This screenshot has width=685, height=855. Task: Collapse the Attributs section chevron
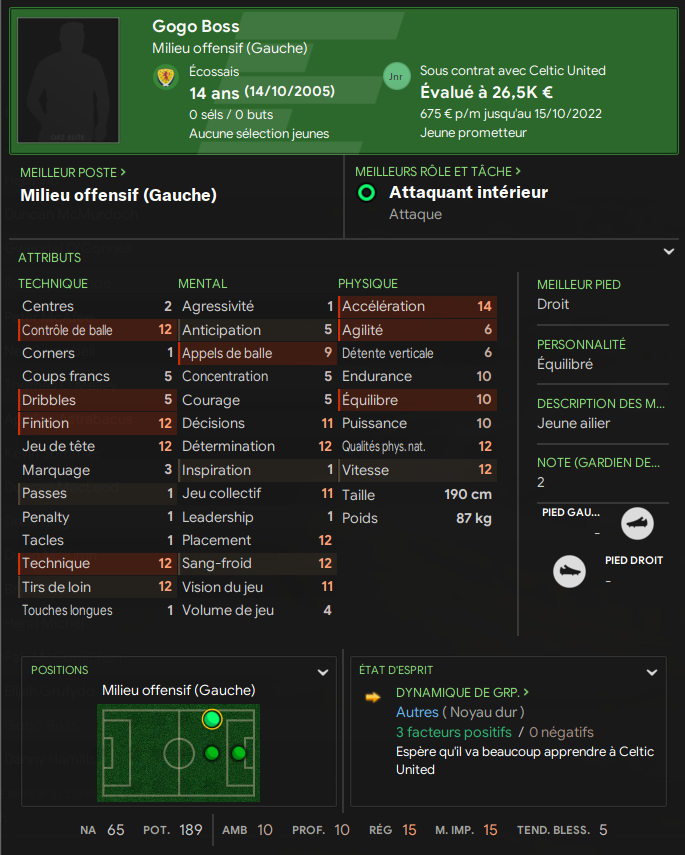669,252
